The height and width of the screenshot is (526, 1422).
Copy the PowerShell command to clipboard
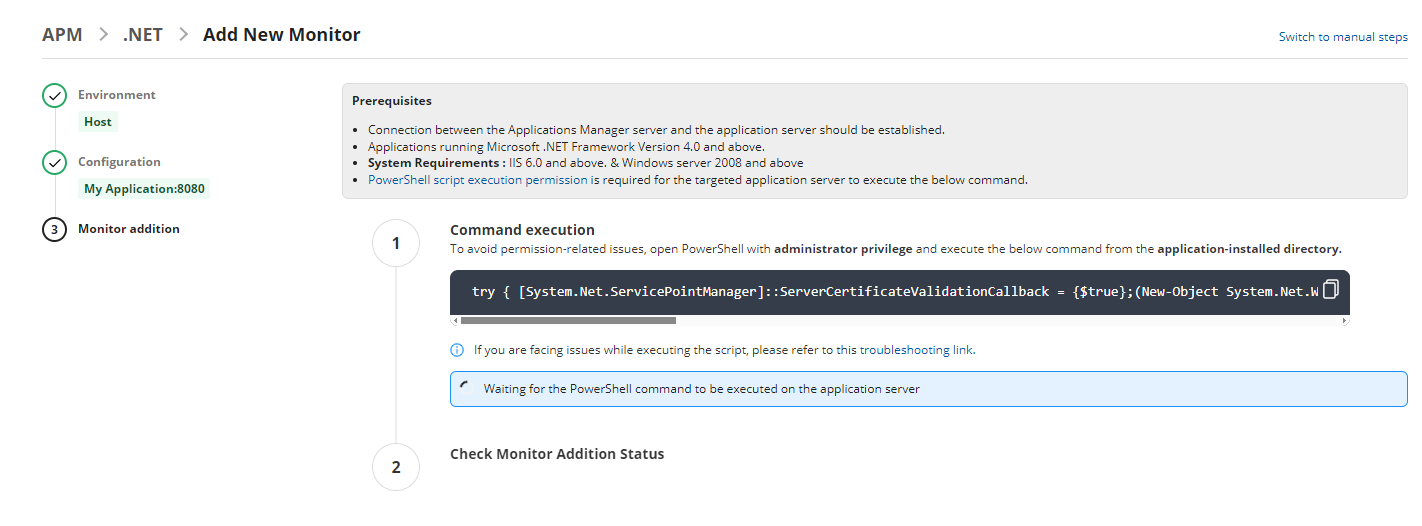click(x=1330, y=290)
